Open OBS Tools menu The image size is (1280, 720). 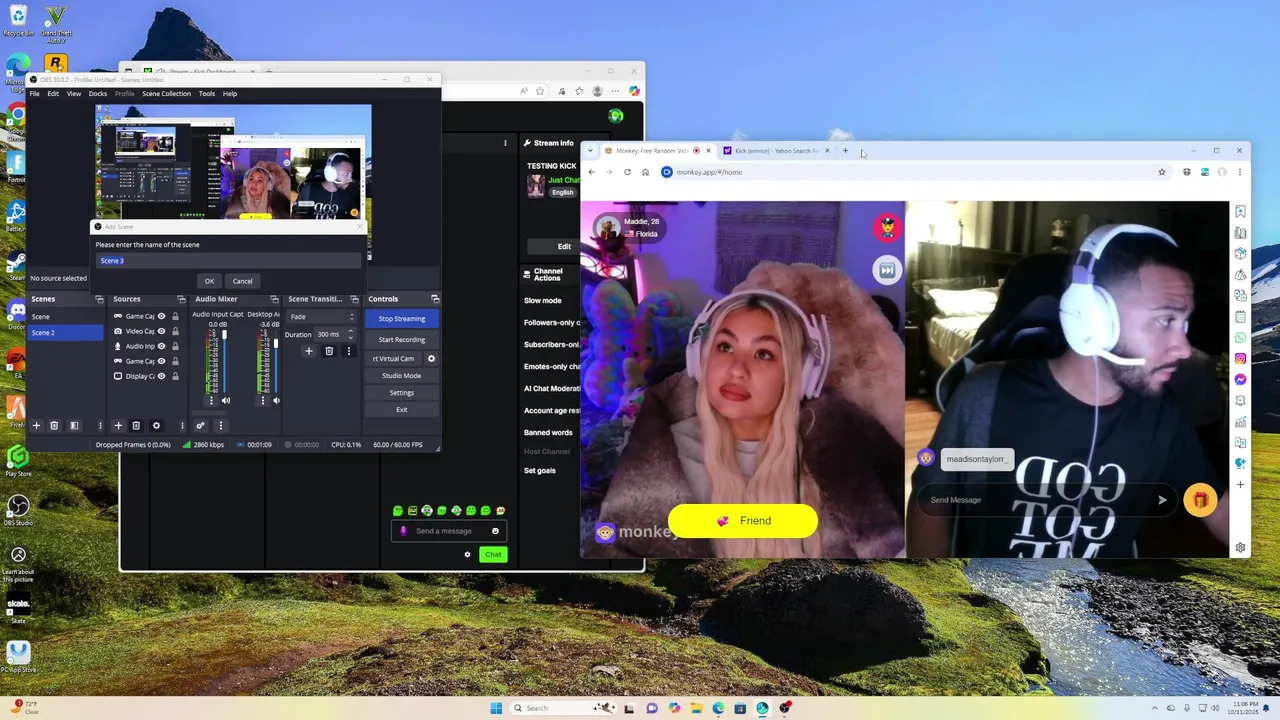point(206,93)
